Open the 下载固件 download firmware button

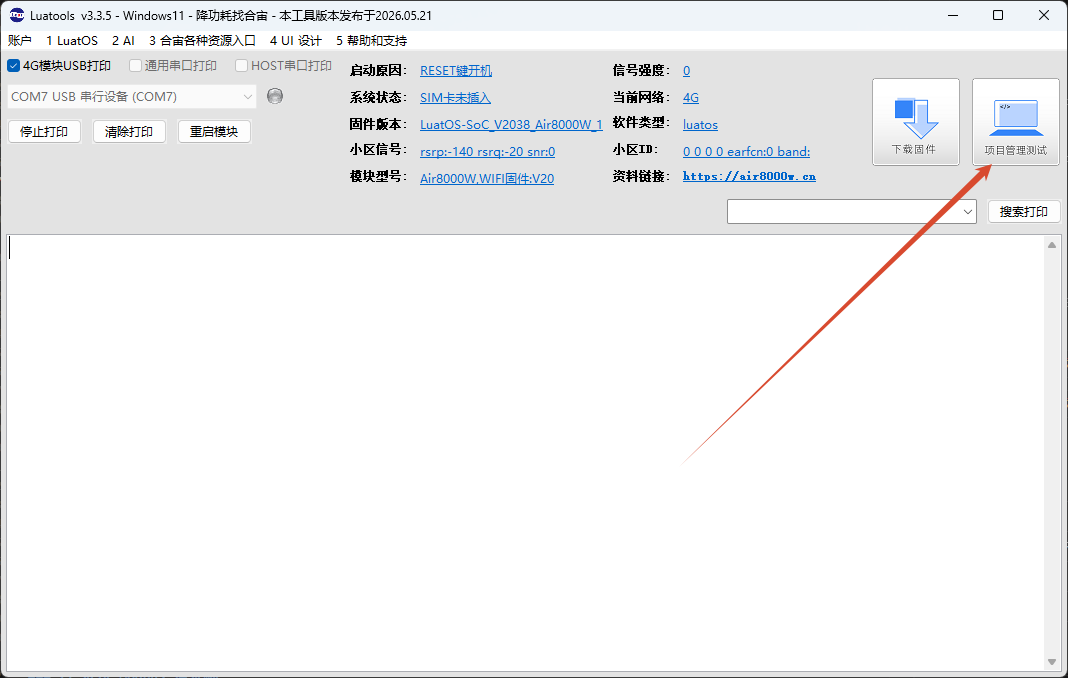[915, 122]
